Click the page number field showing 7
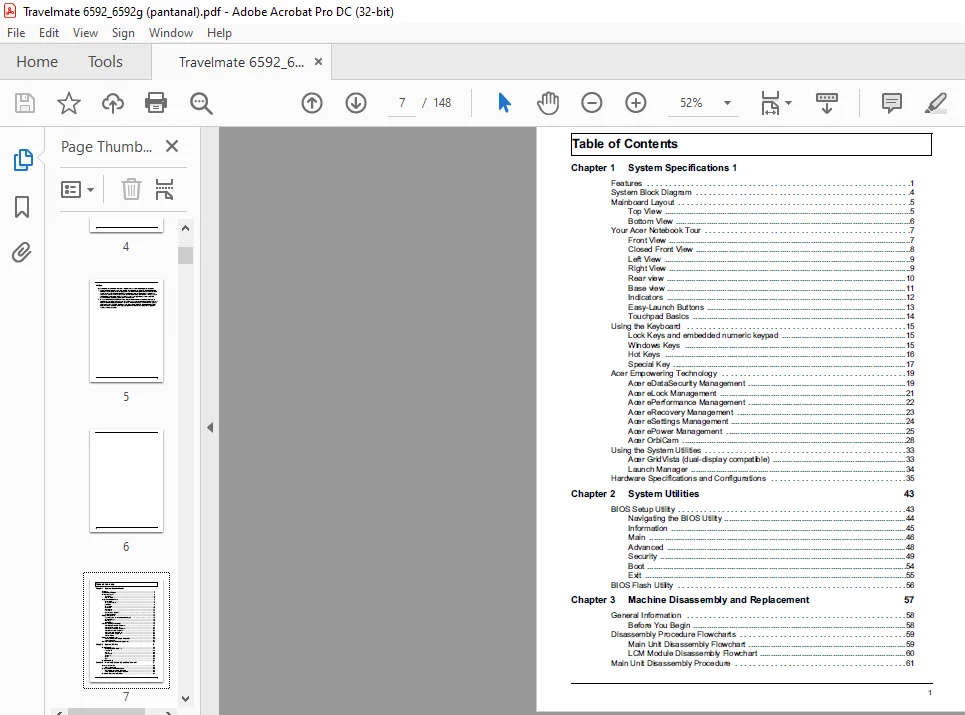Image resolution: width=965 pixels, height=715 pixels. pyautogui.click(x=402, y=103)
